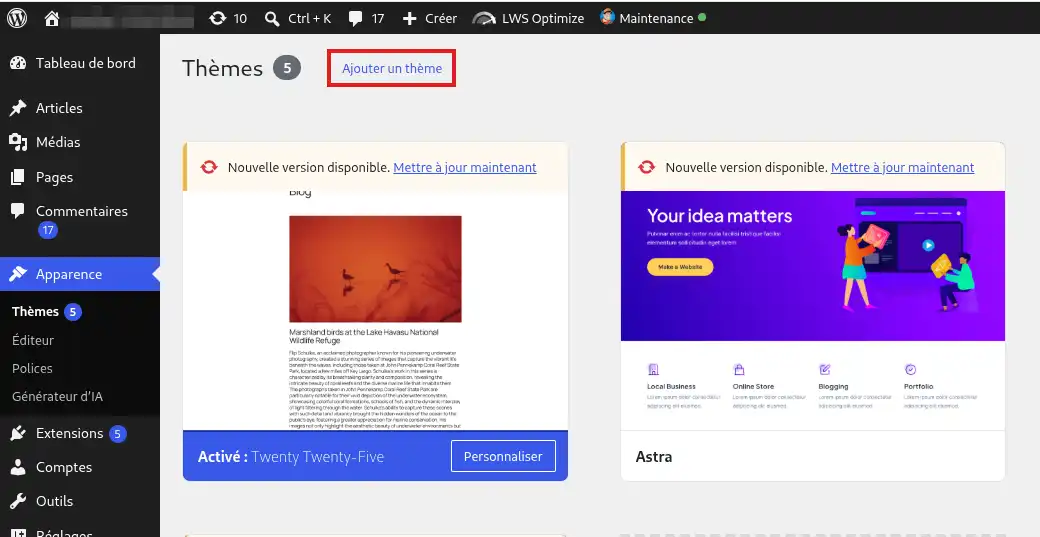Click the Articles pin icon
This screenshot has height=537, width=1040.
coord(18,108)
